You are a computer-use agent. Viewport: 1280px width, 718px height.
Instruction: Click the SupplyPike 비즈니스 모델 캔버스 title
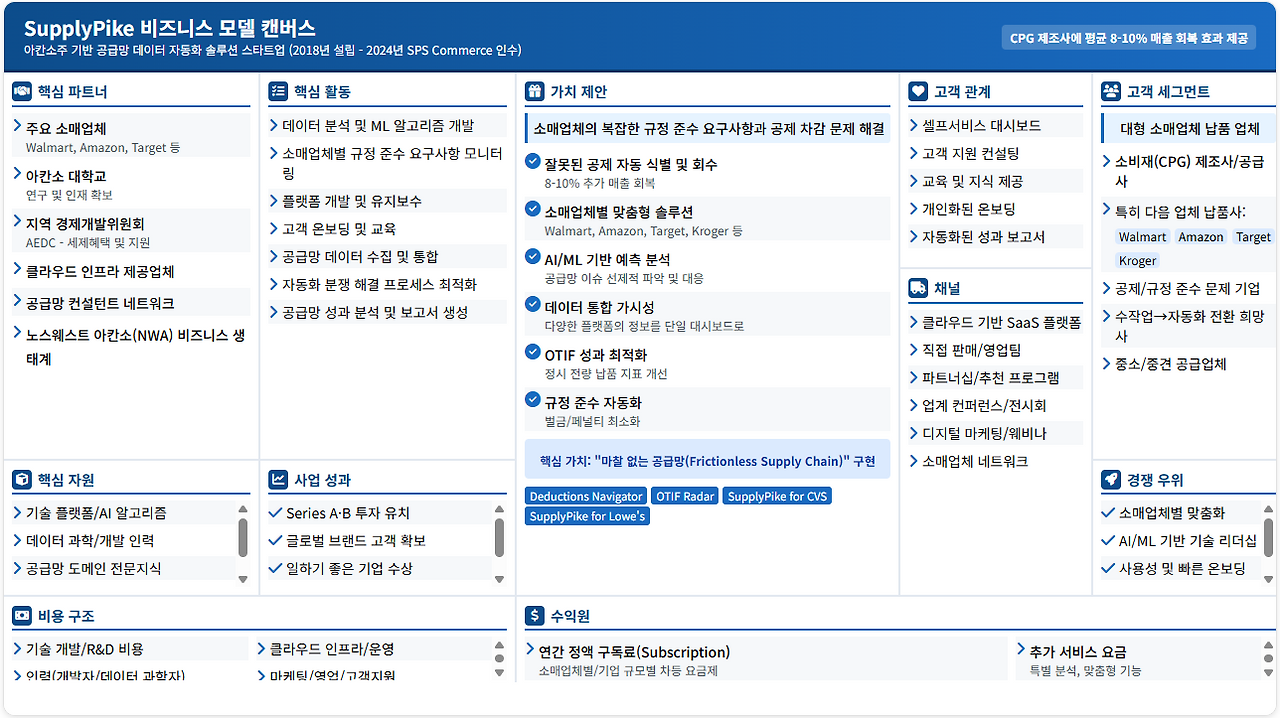[x=169, y=28]
